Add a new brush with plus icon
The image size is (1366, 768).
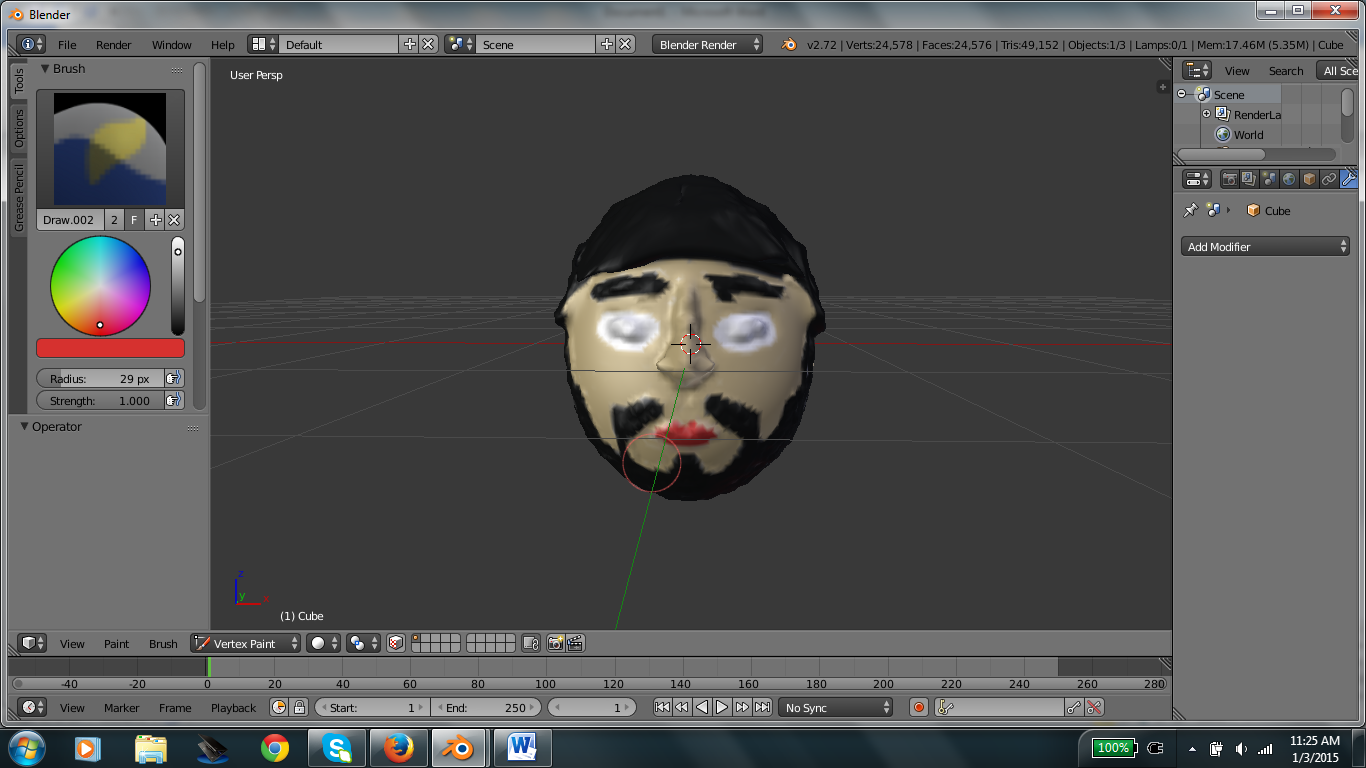[x=156, y=220]
